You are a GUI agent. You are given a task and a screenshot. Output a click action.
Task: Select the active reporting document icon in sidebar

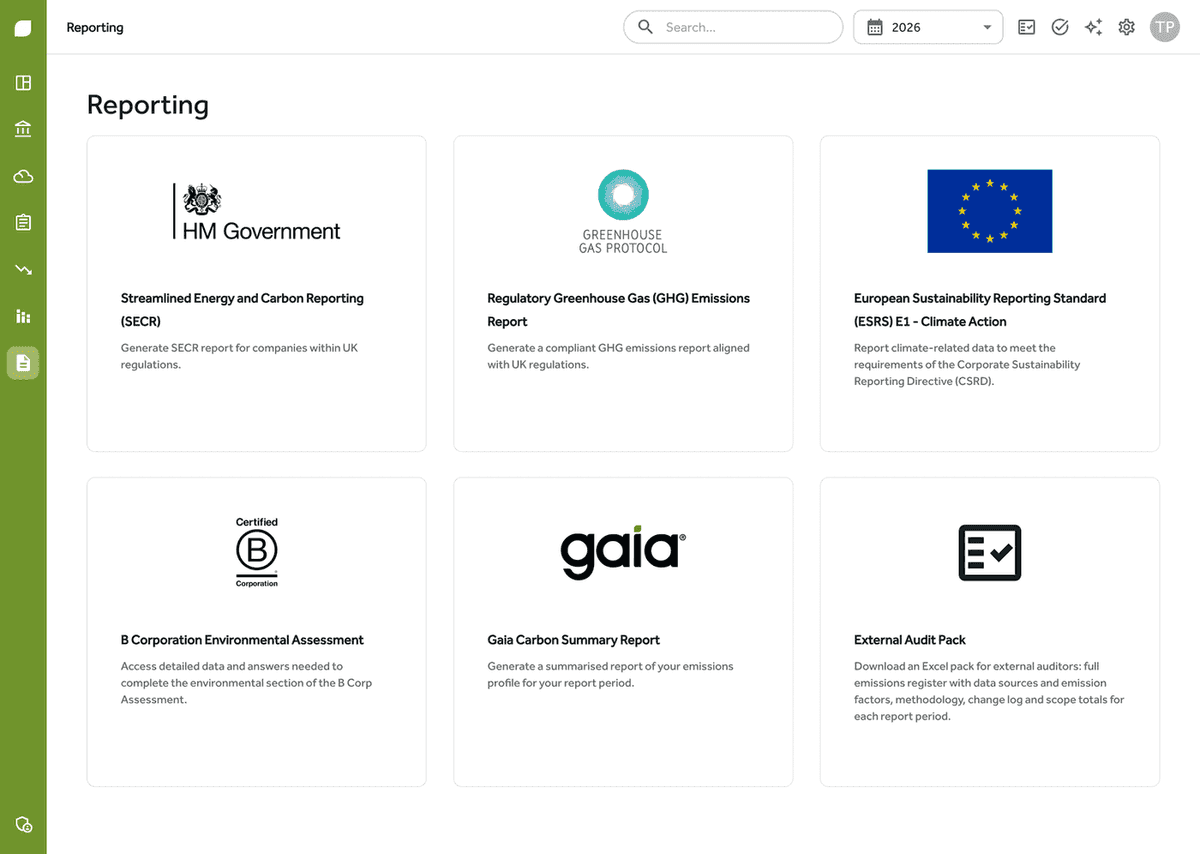point(23,362)
